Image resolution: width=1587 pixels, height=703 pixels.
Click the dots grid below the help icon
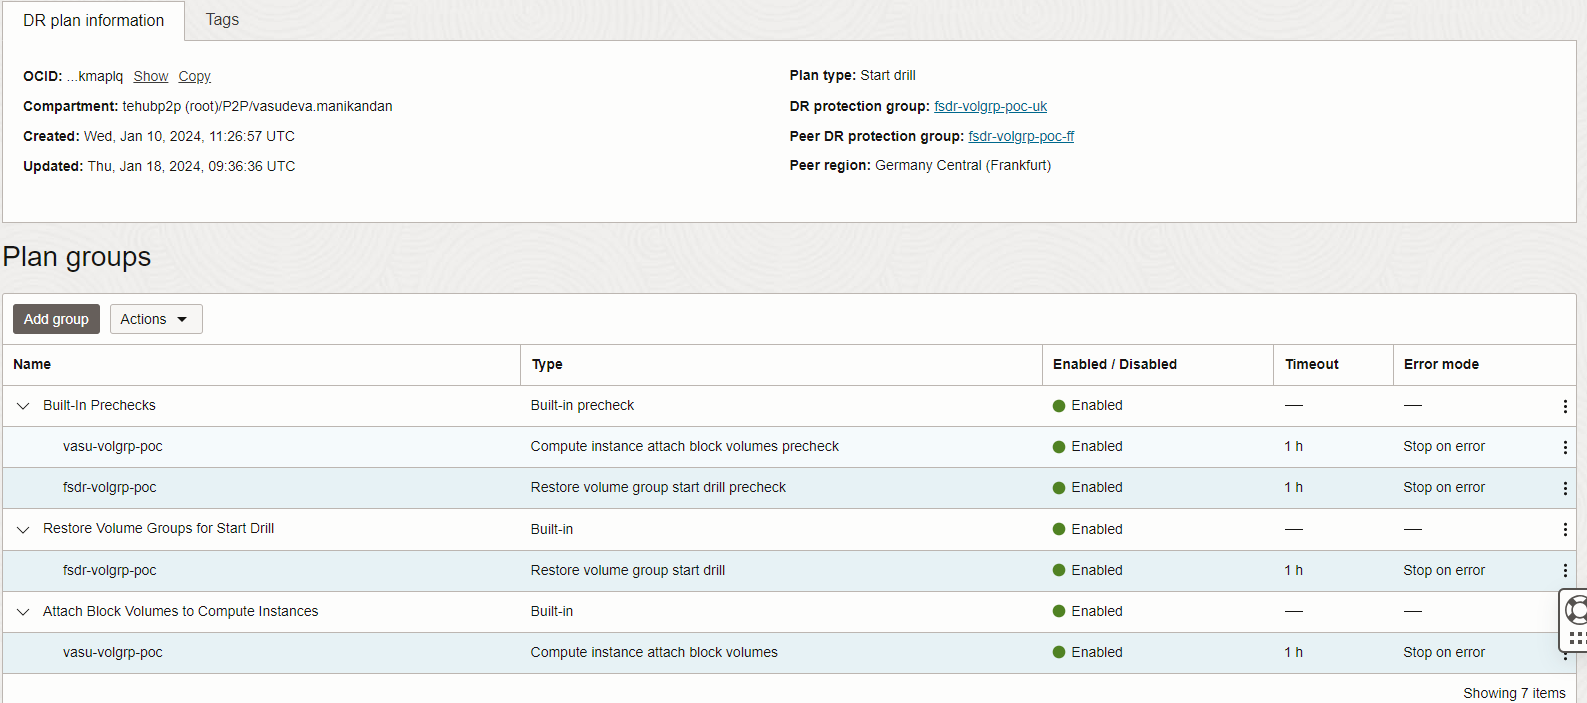1577,638
